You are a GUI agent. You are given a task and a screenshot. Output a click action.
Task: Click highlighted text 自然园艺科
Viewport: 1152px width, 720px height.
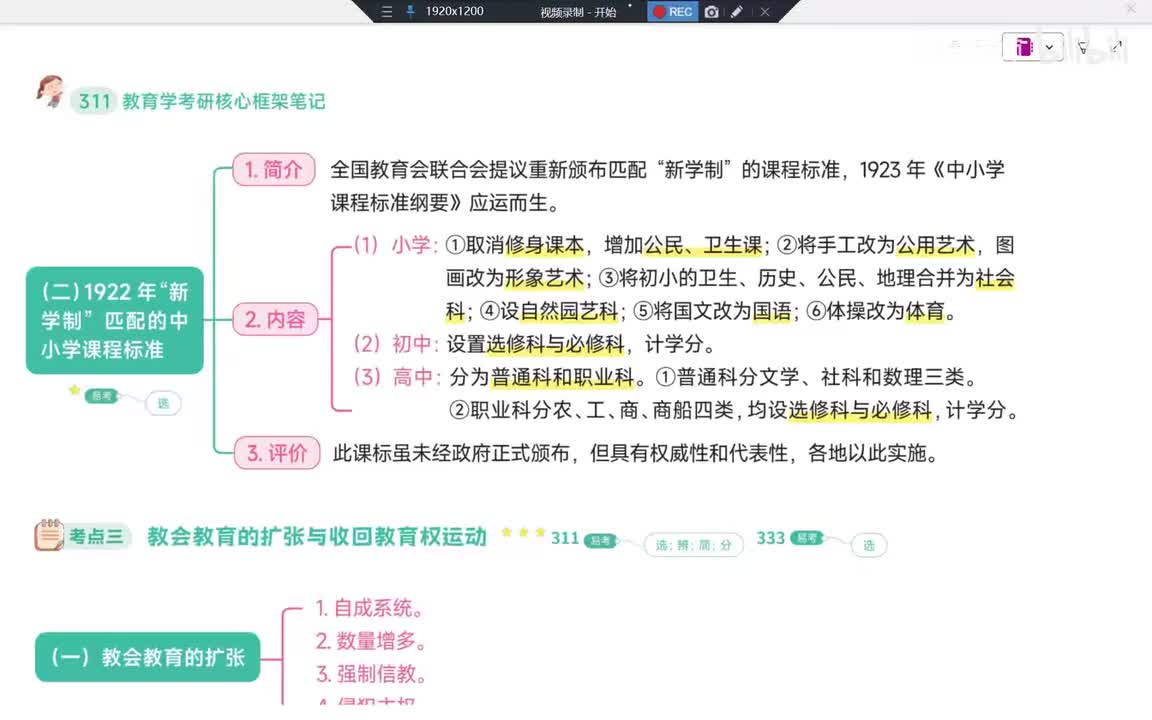click(569, 312)
